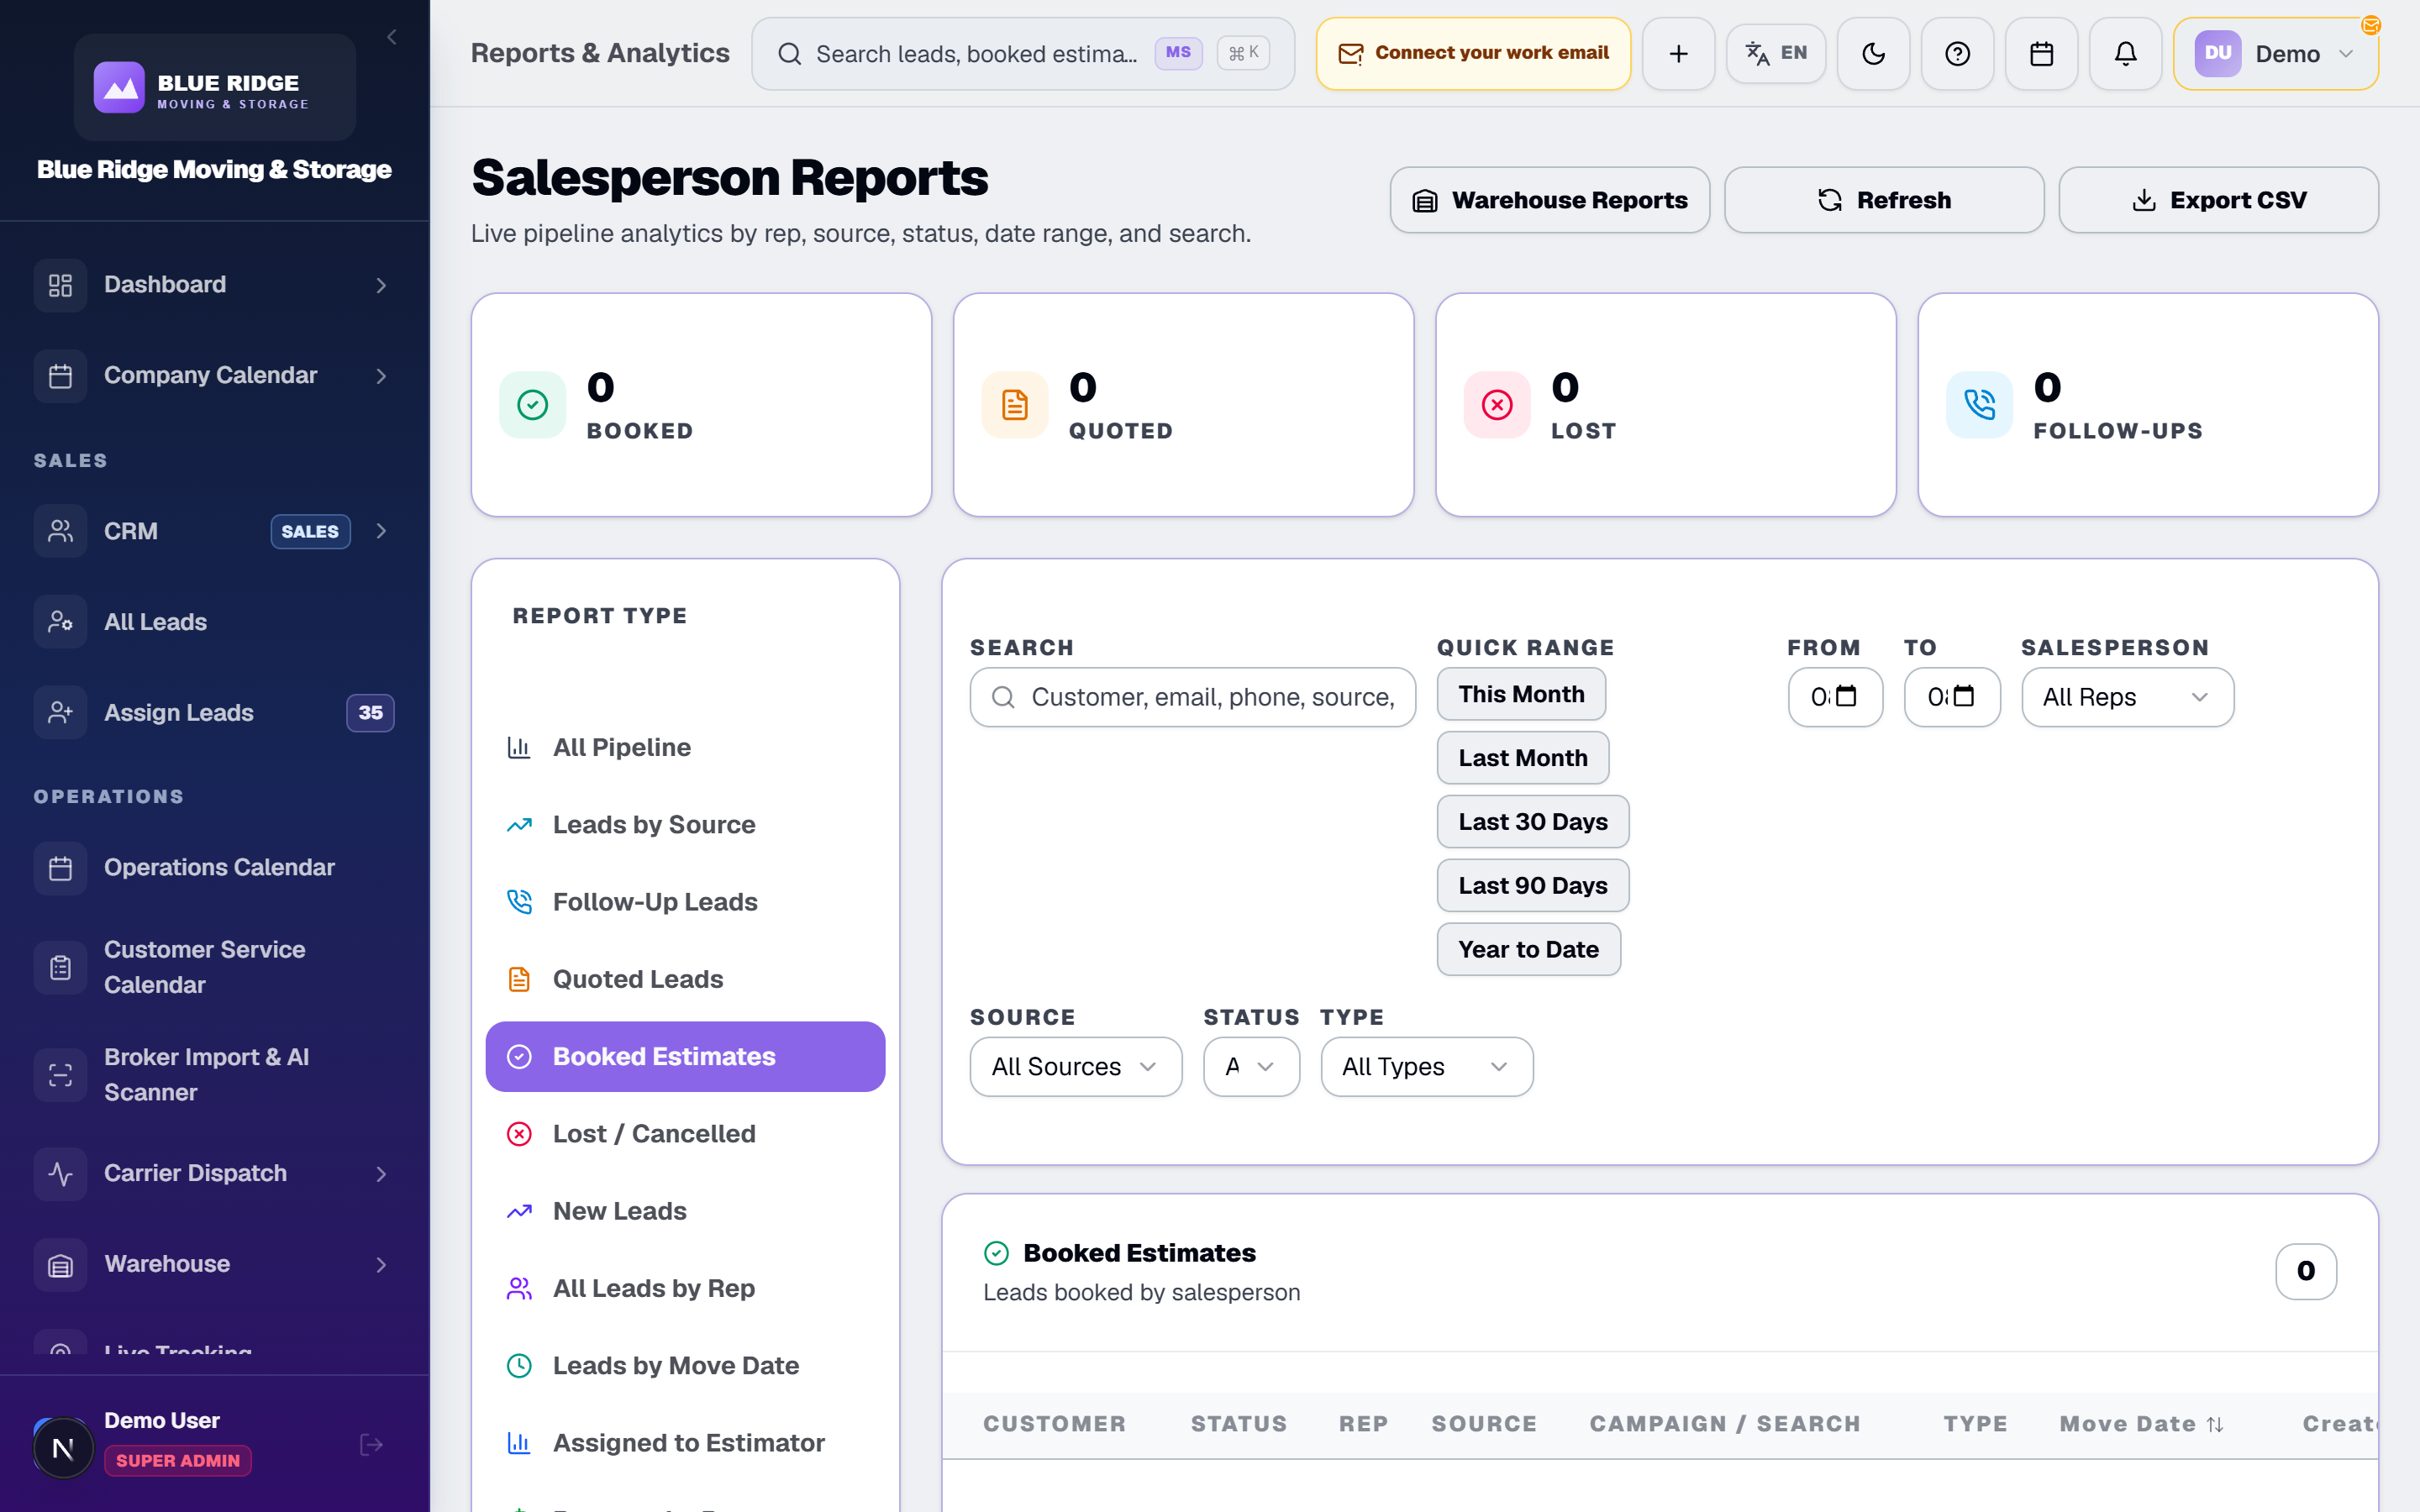Click the global search leads field

1022,54
